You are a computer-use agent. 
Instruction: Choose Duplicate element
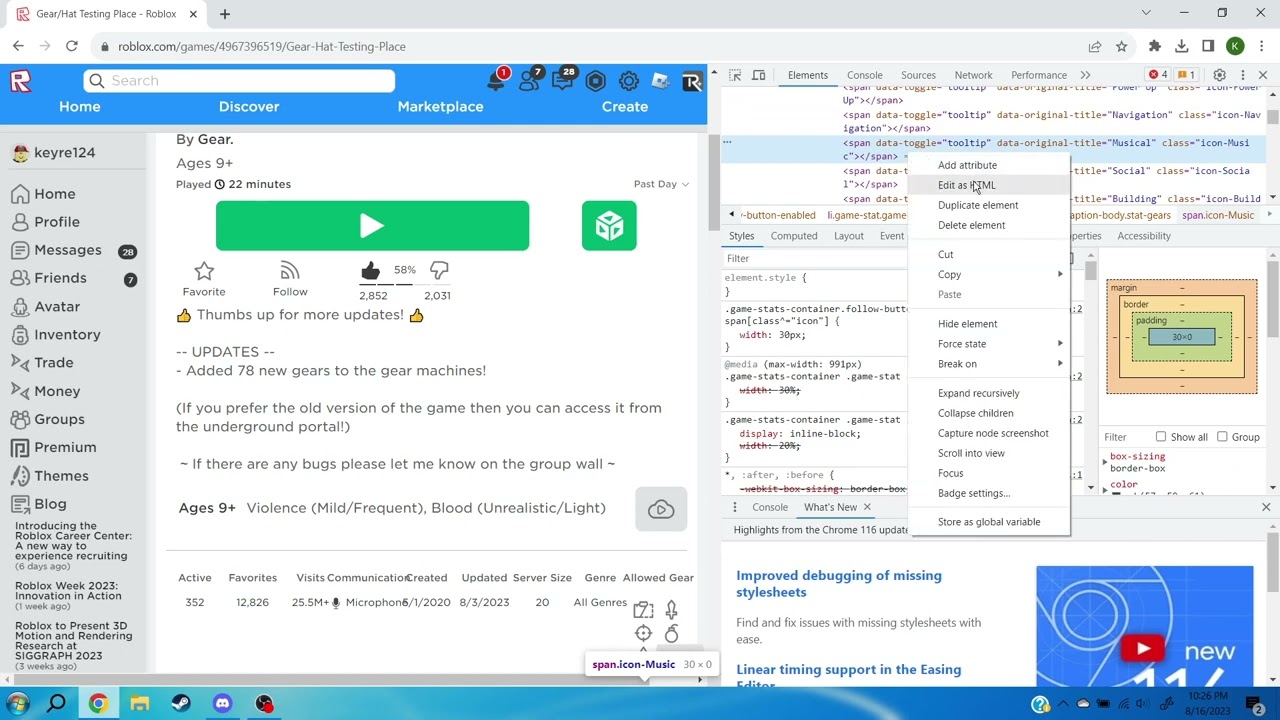(x=990, y=205)
